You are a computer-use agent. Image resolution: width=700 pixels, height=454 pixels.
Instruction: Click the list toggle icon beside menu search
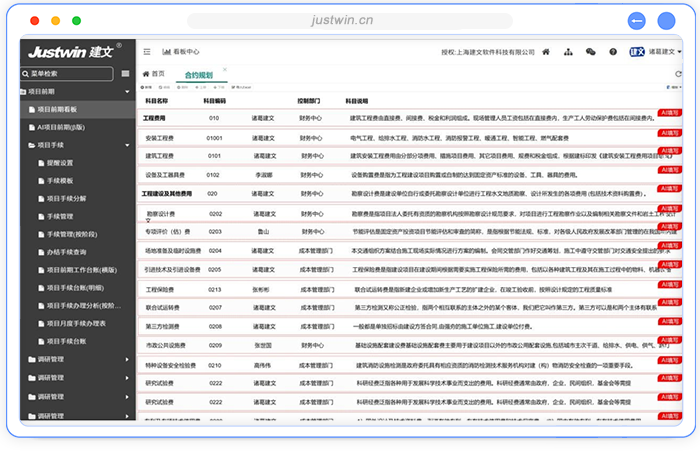125,73
